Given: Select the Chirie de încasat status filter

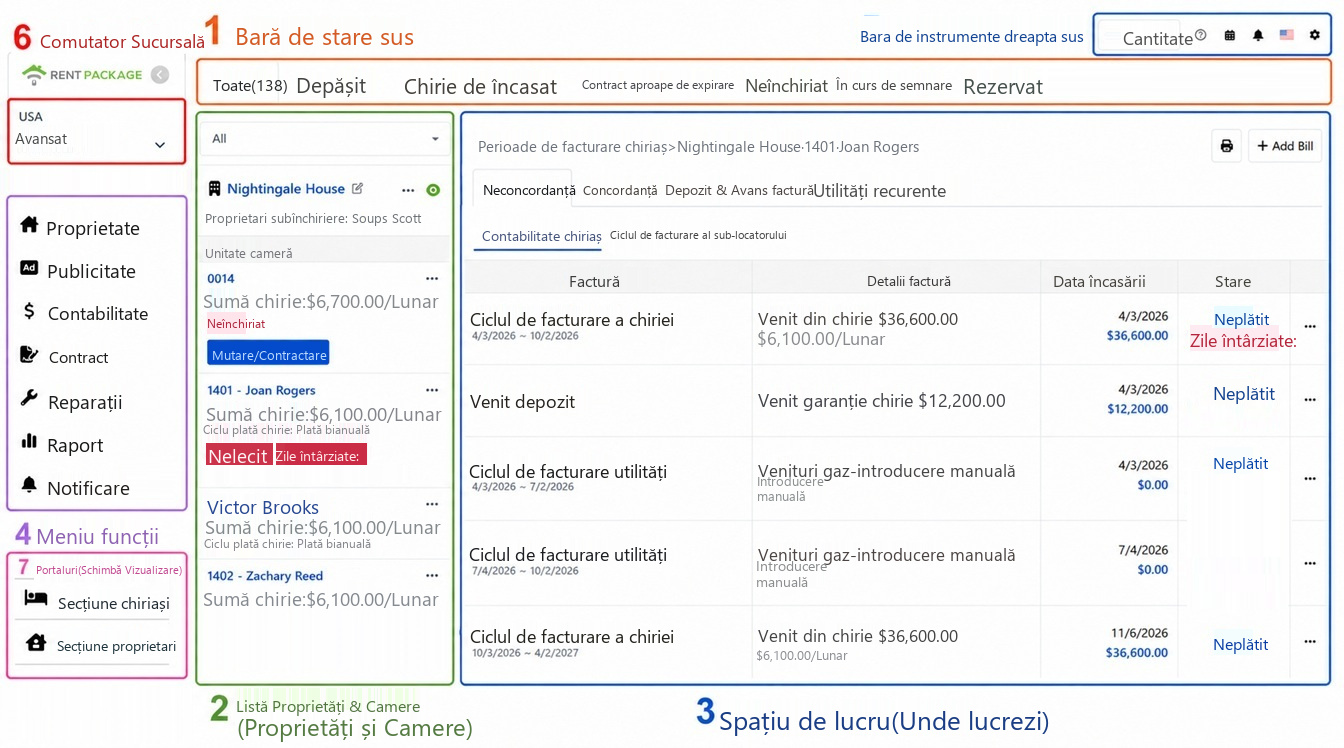Looking at the screenshot, I should [480, 86].
